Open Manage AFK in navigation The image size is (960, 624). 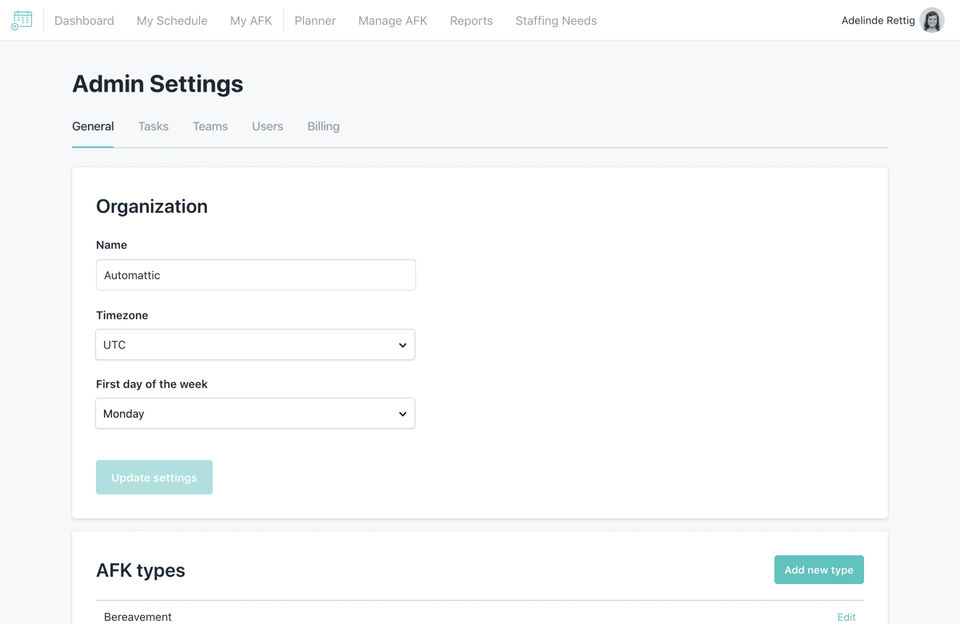click(x=393, y=21)
